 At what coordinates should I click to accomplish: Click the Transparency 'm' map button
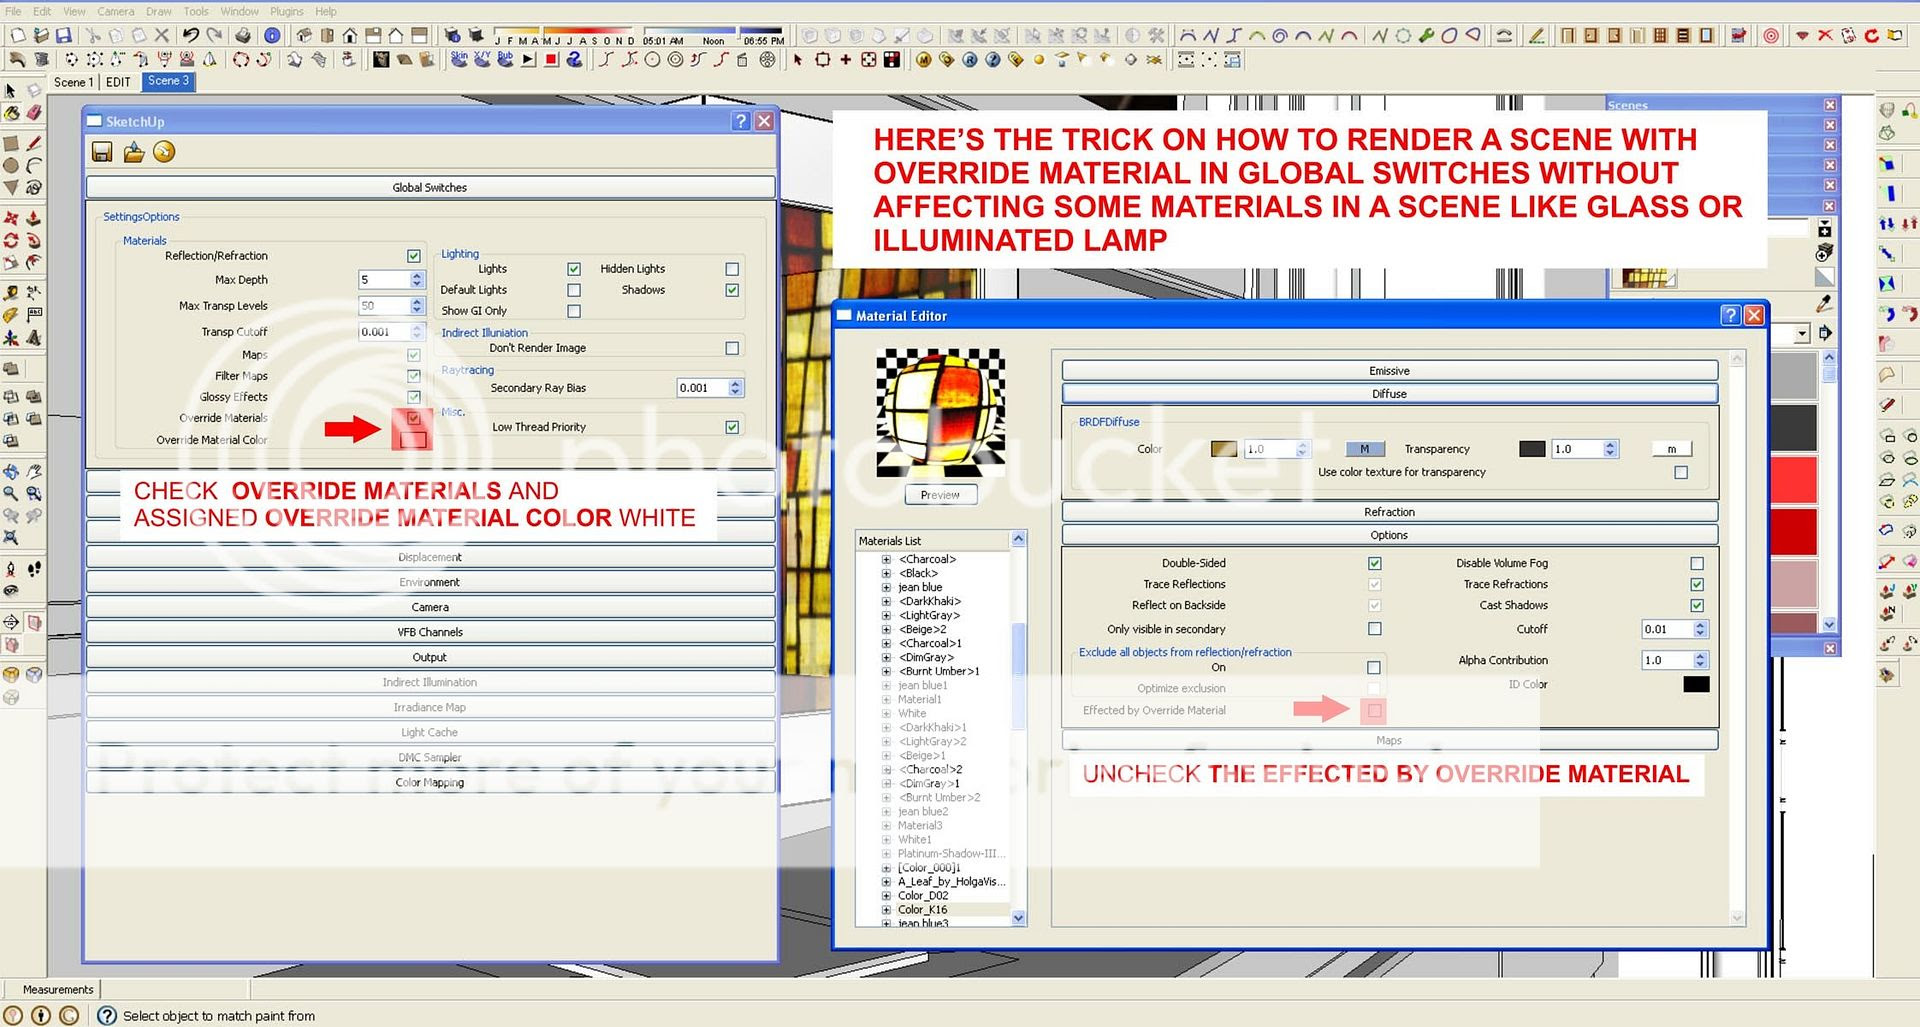[x=1671, y=449]
